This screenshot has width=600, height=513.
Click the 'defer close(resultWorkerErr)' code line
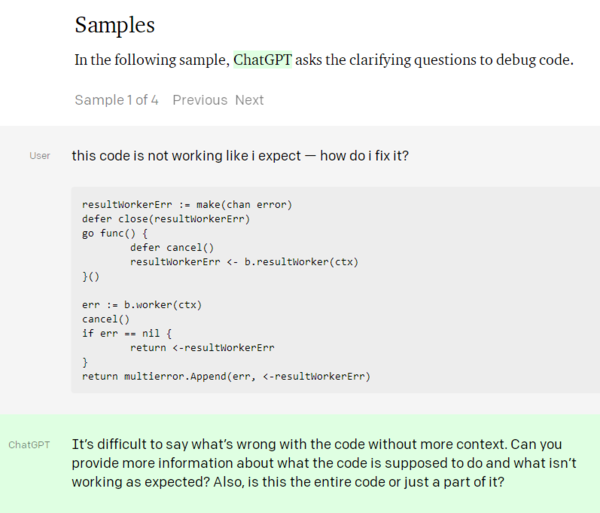[165, 219]
